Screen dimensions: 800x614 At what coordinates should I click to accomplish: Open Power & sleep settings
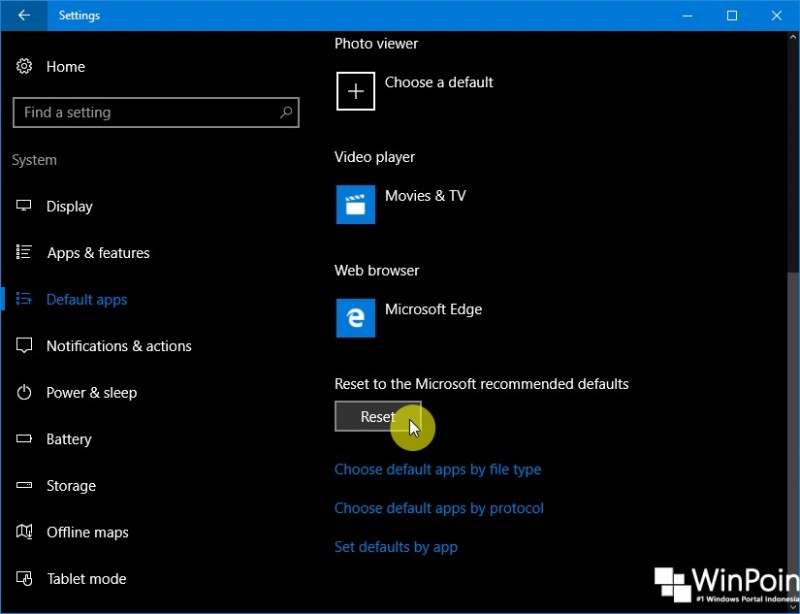pos(92,393)
